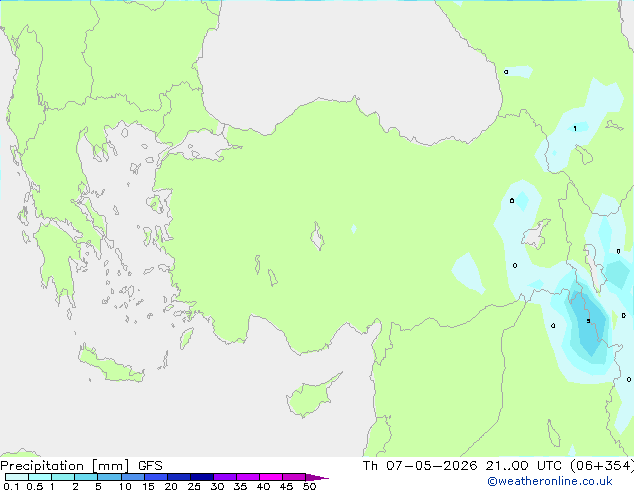The image size is (634, 490).
Task: Click the 25–30 mm navy legend swatch
Action: pos(202,477)
